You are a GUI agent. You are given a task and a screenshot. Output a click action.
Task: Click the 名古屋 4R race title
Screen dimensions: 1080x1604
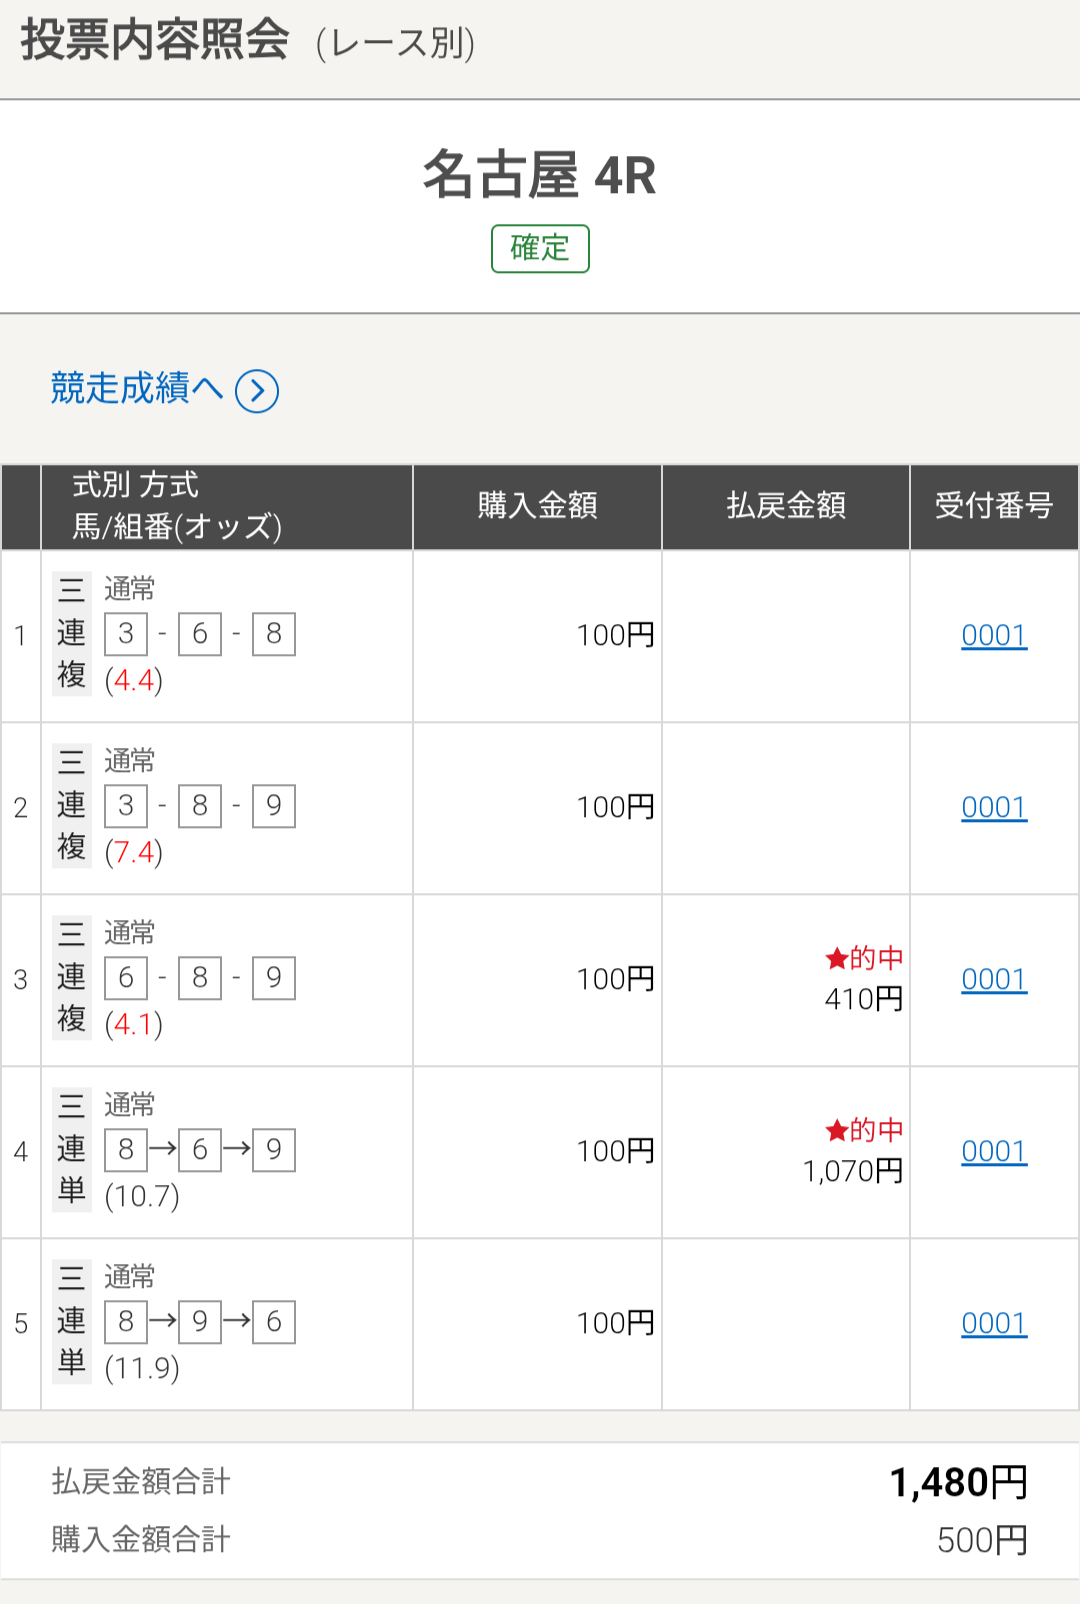pyautogui.click(x=540, y=176)
